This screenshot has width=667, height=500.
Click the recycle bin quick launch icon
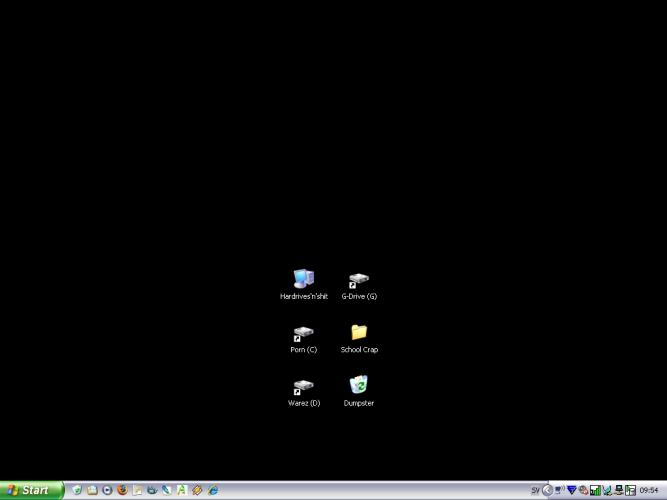[77, 490]
